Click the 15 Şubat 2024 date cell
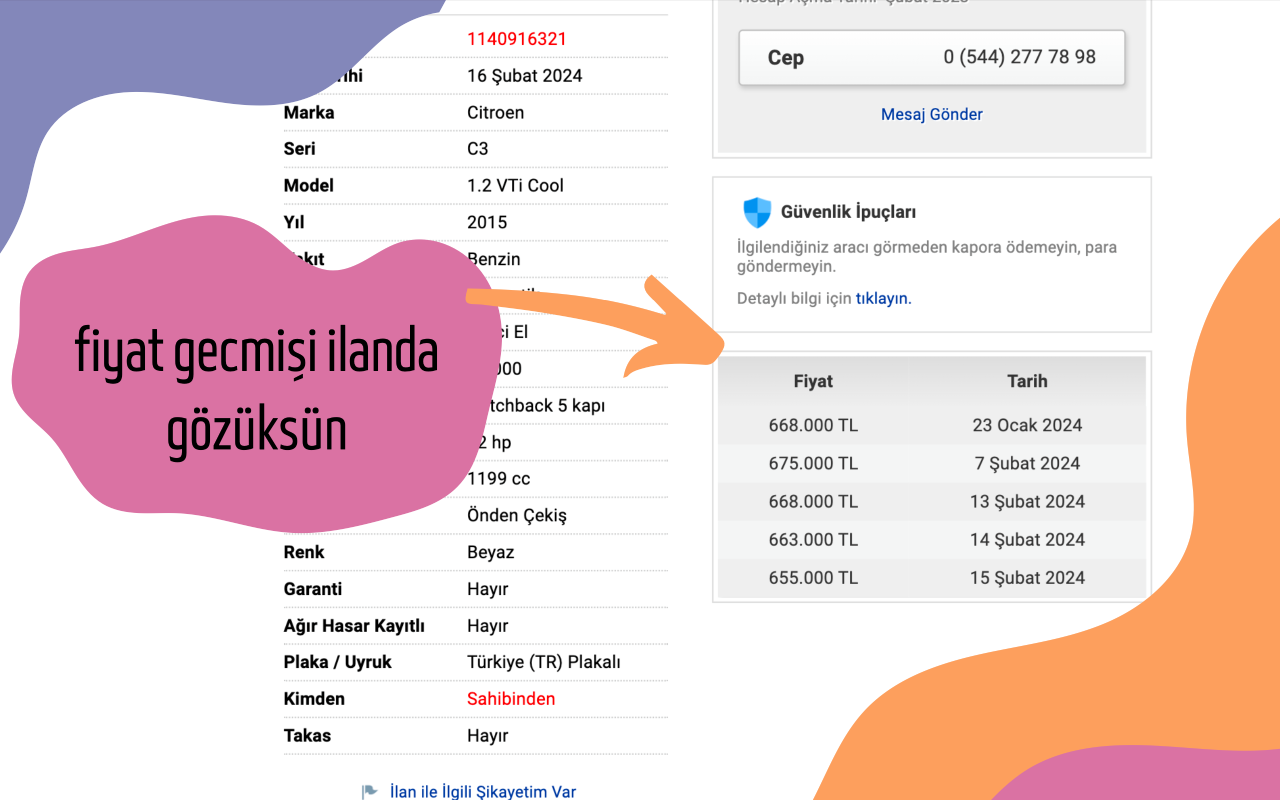 1028,577
